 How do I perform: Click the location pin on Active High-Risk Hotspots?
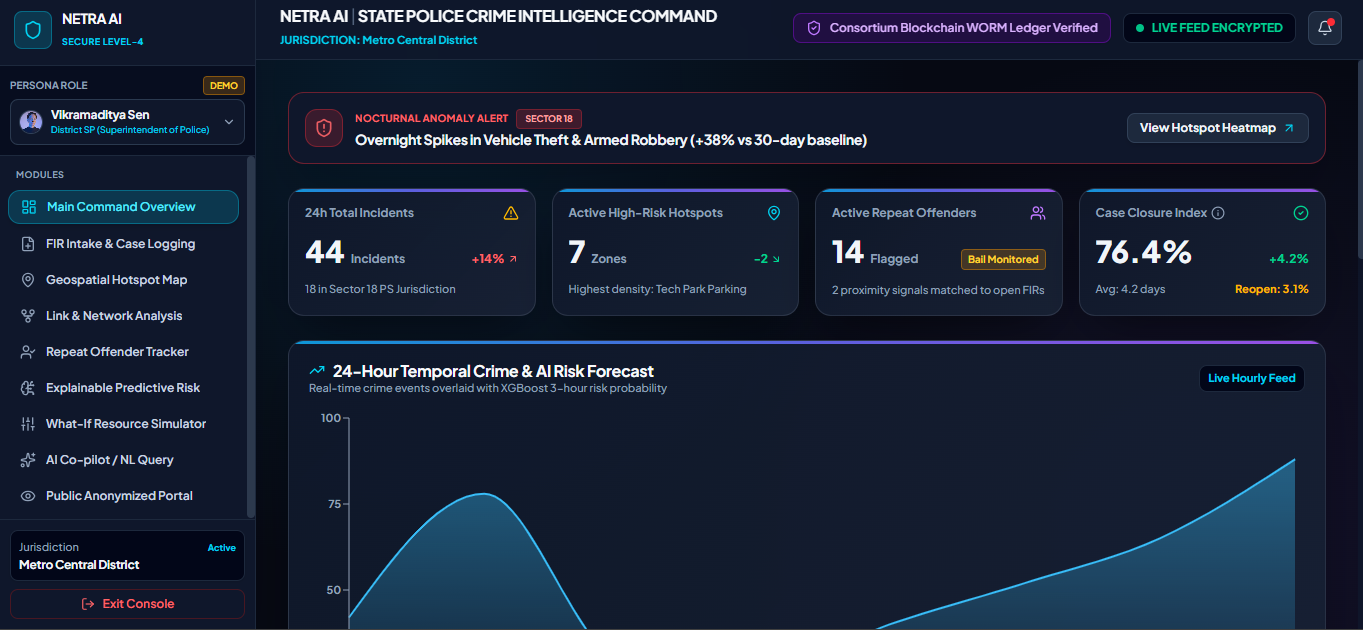[x=774, y=213]
